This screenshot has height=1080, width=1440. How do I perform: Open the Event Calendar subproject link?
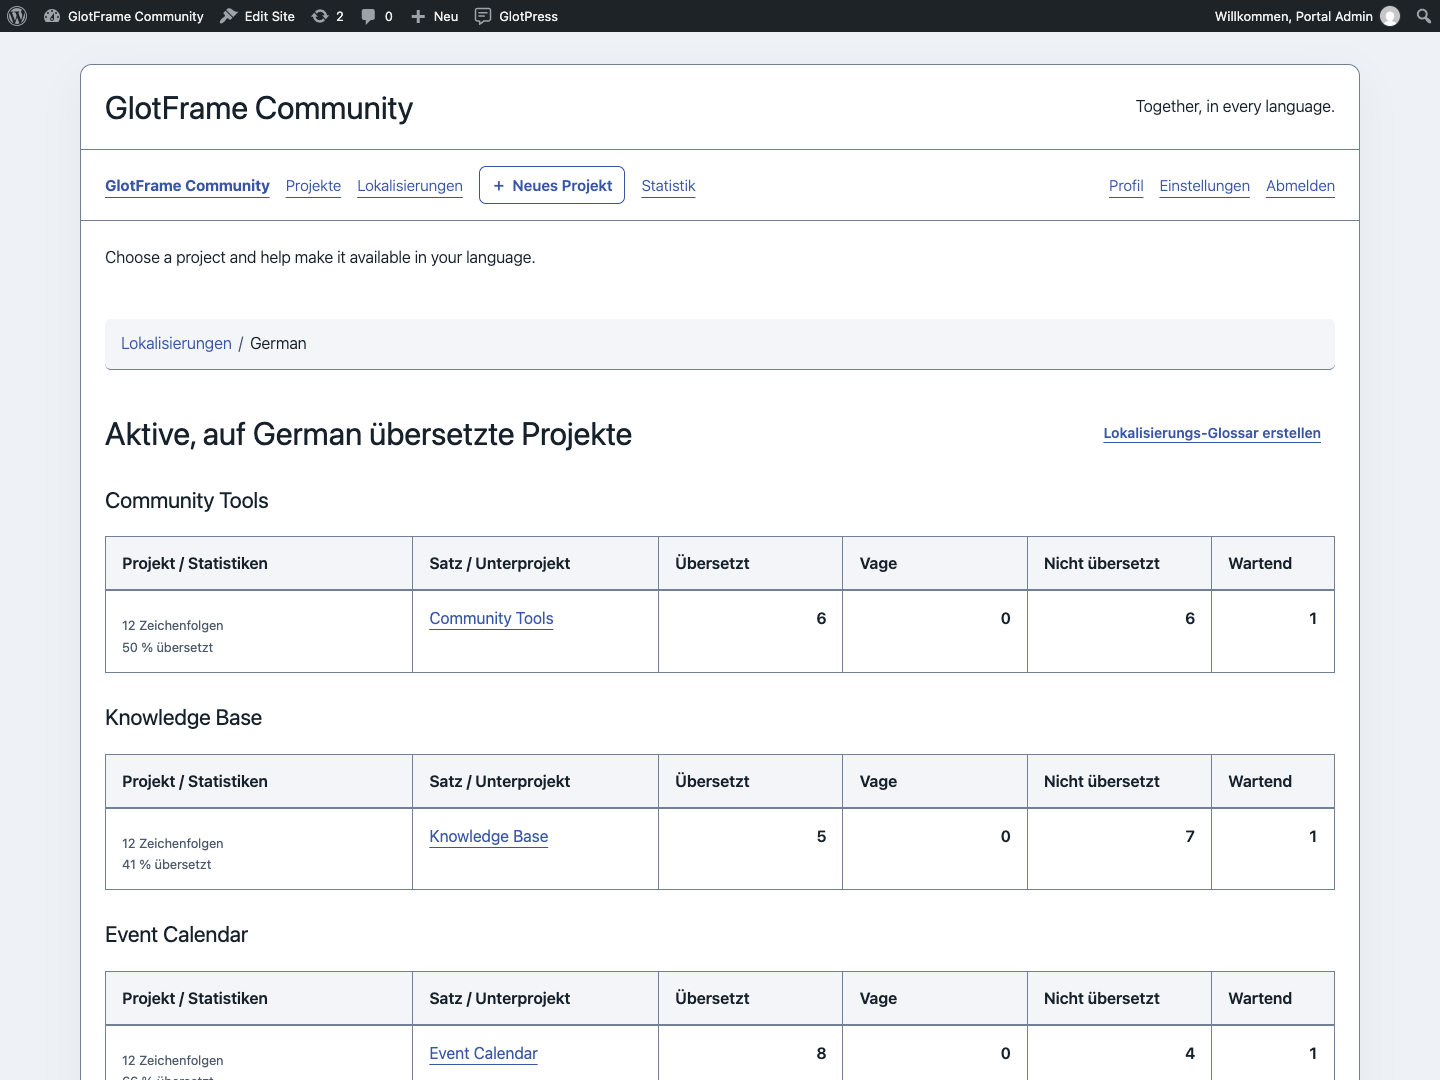coord(483,1053)
